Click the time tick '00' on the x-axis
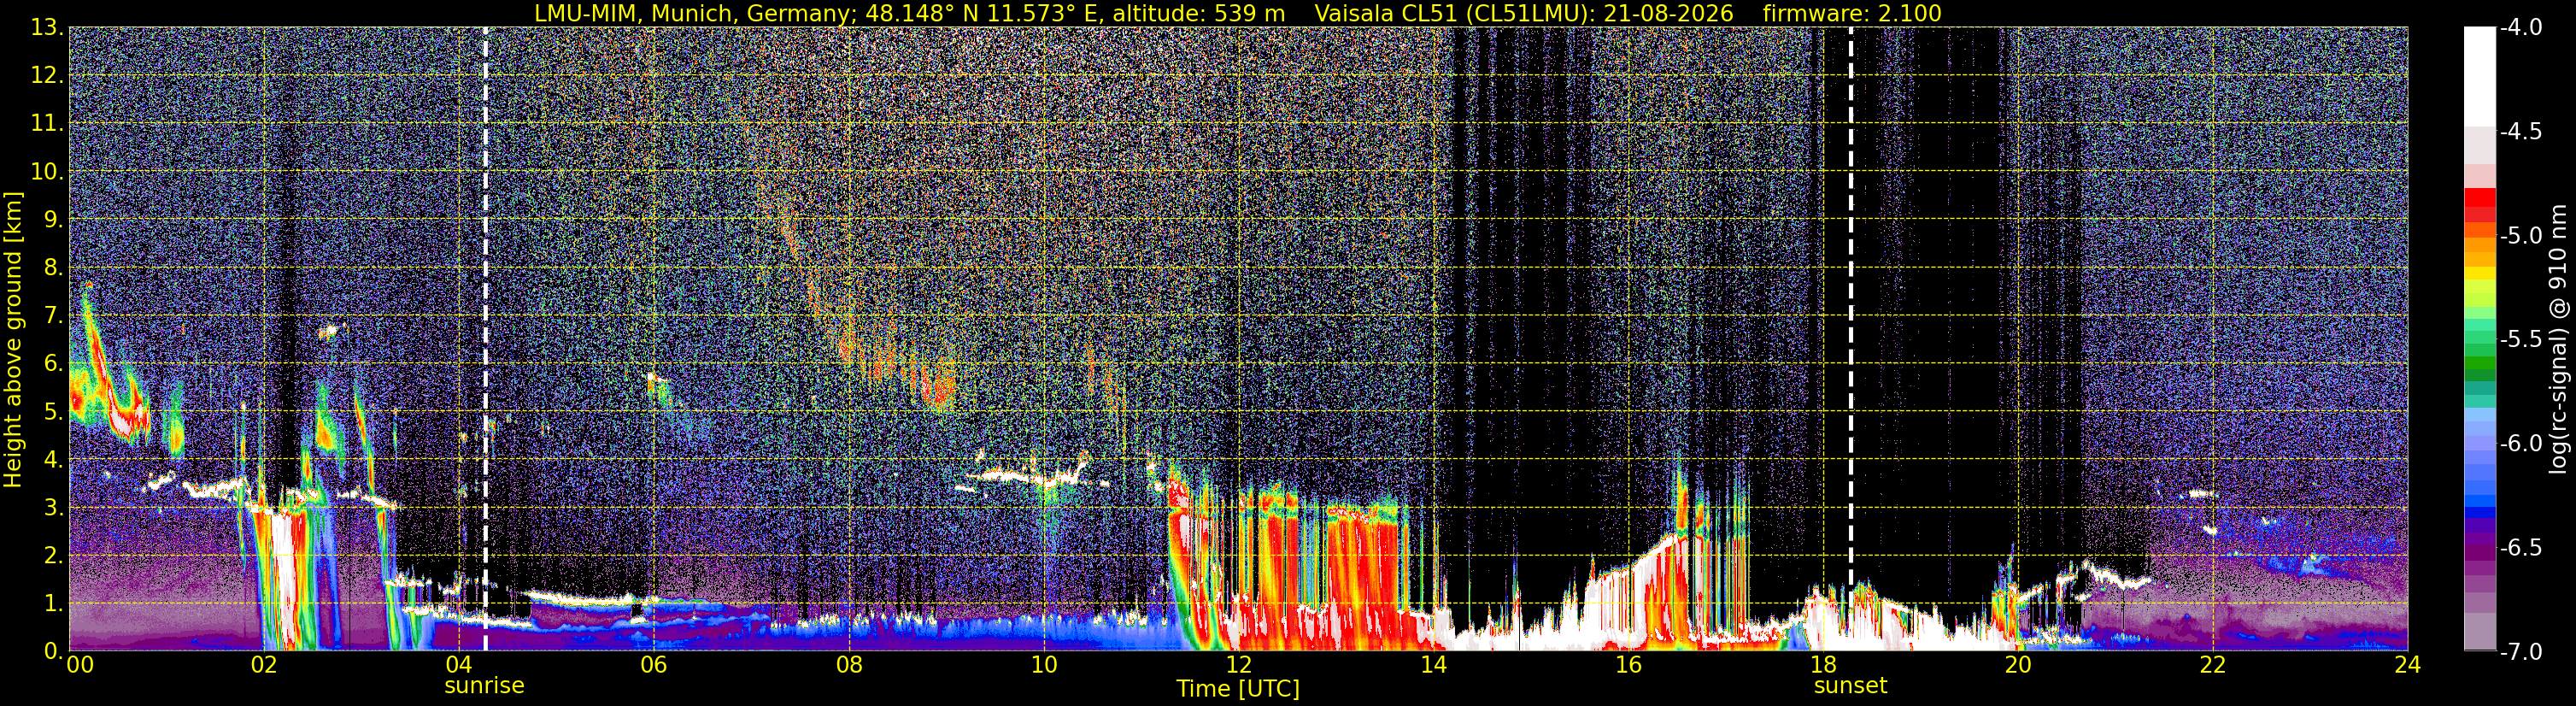The image size is (2576, 706). [79, 664]
